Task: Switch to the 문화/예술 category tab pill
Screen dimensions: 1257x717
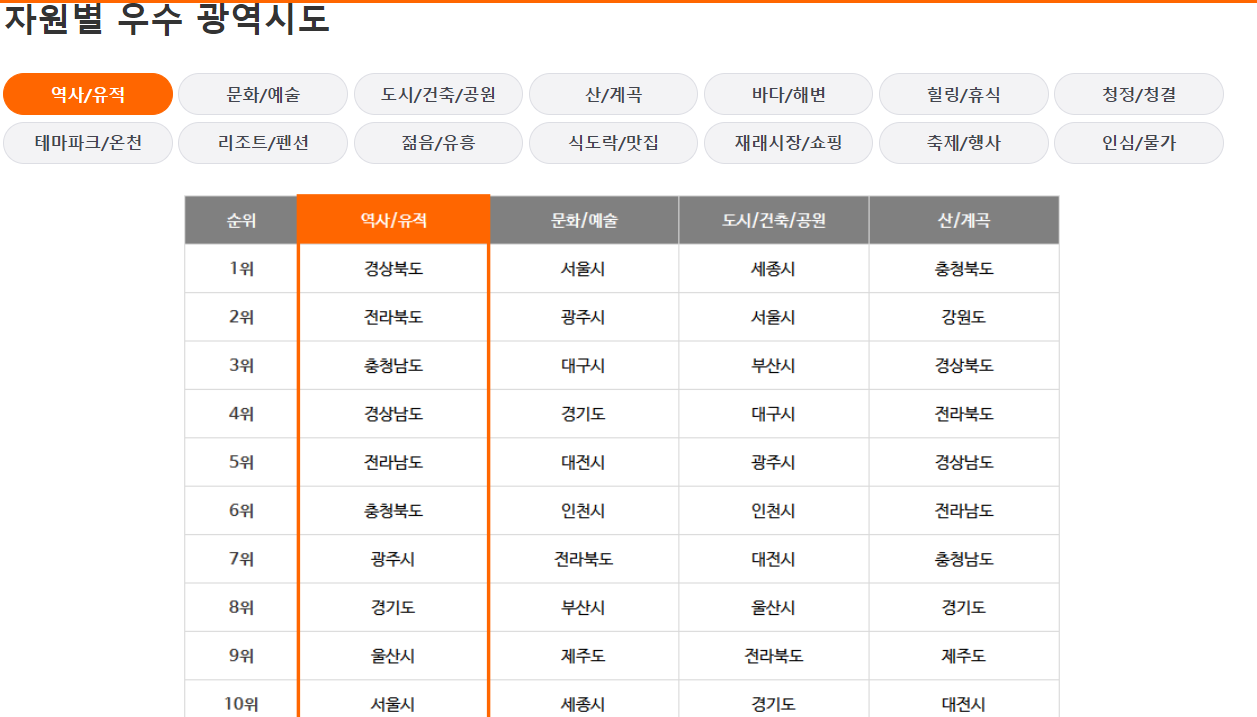Action: click(263, 95)
